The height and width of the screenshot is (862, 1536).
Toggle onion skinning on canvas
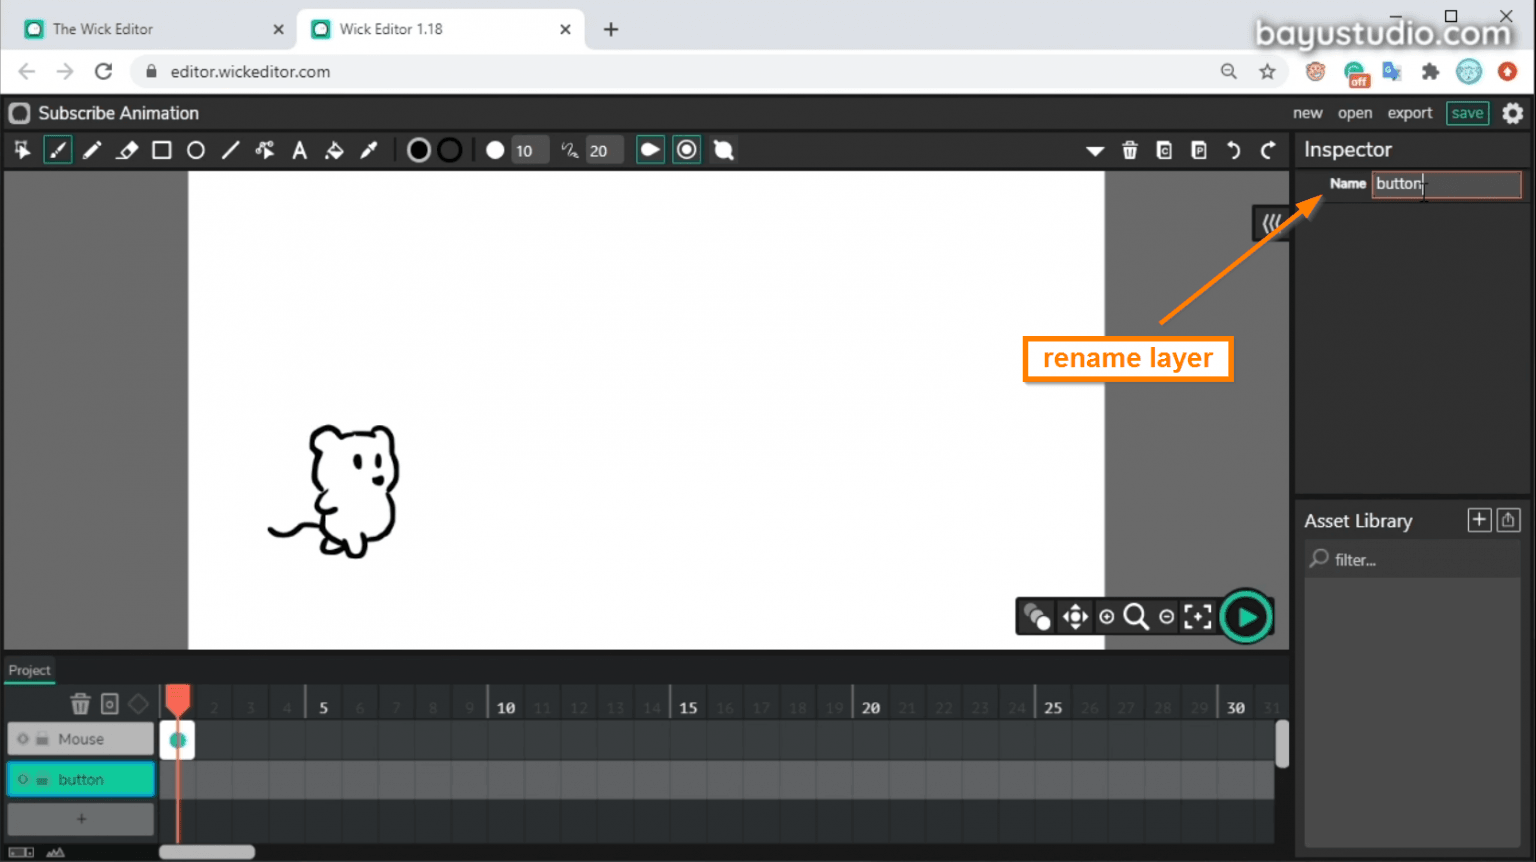pos(1037,617)
